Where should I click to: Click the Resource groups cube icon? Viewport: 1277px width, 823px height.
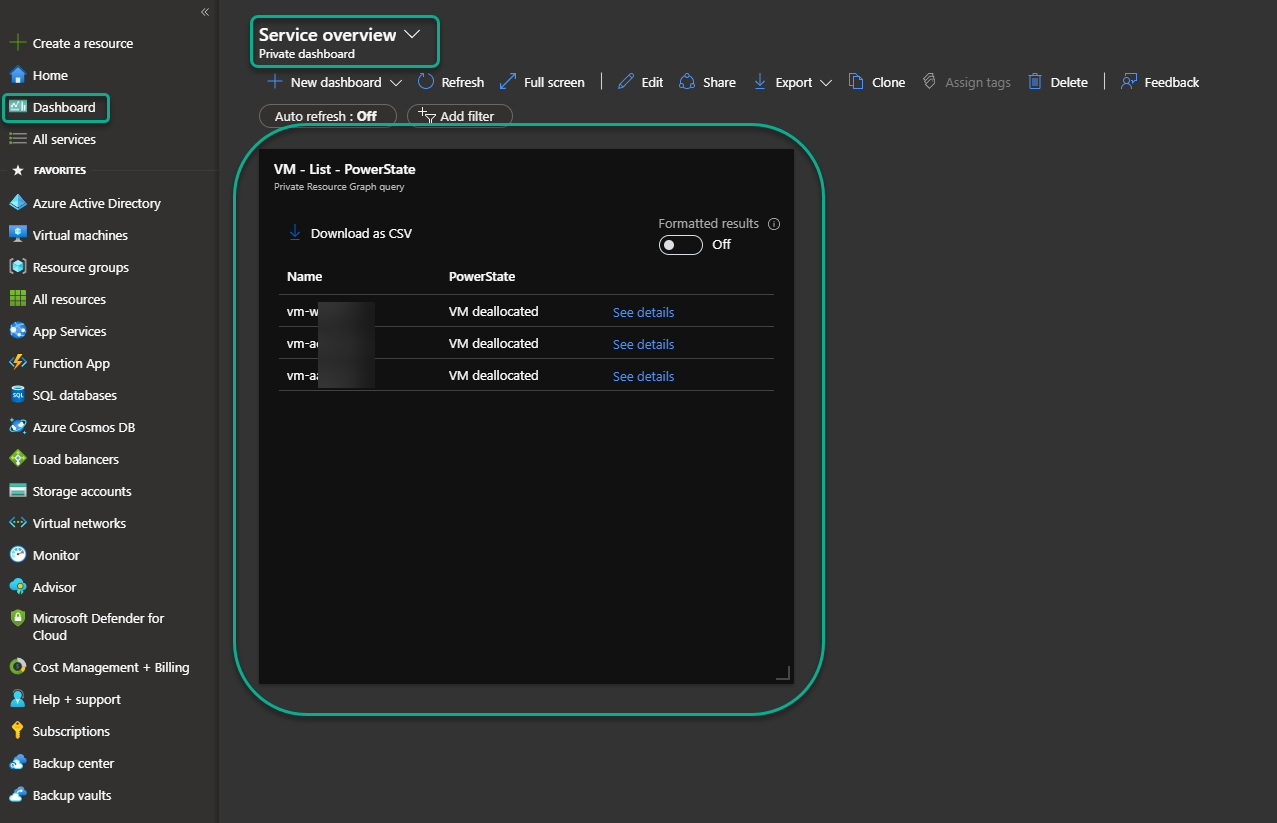pos(17,267)
